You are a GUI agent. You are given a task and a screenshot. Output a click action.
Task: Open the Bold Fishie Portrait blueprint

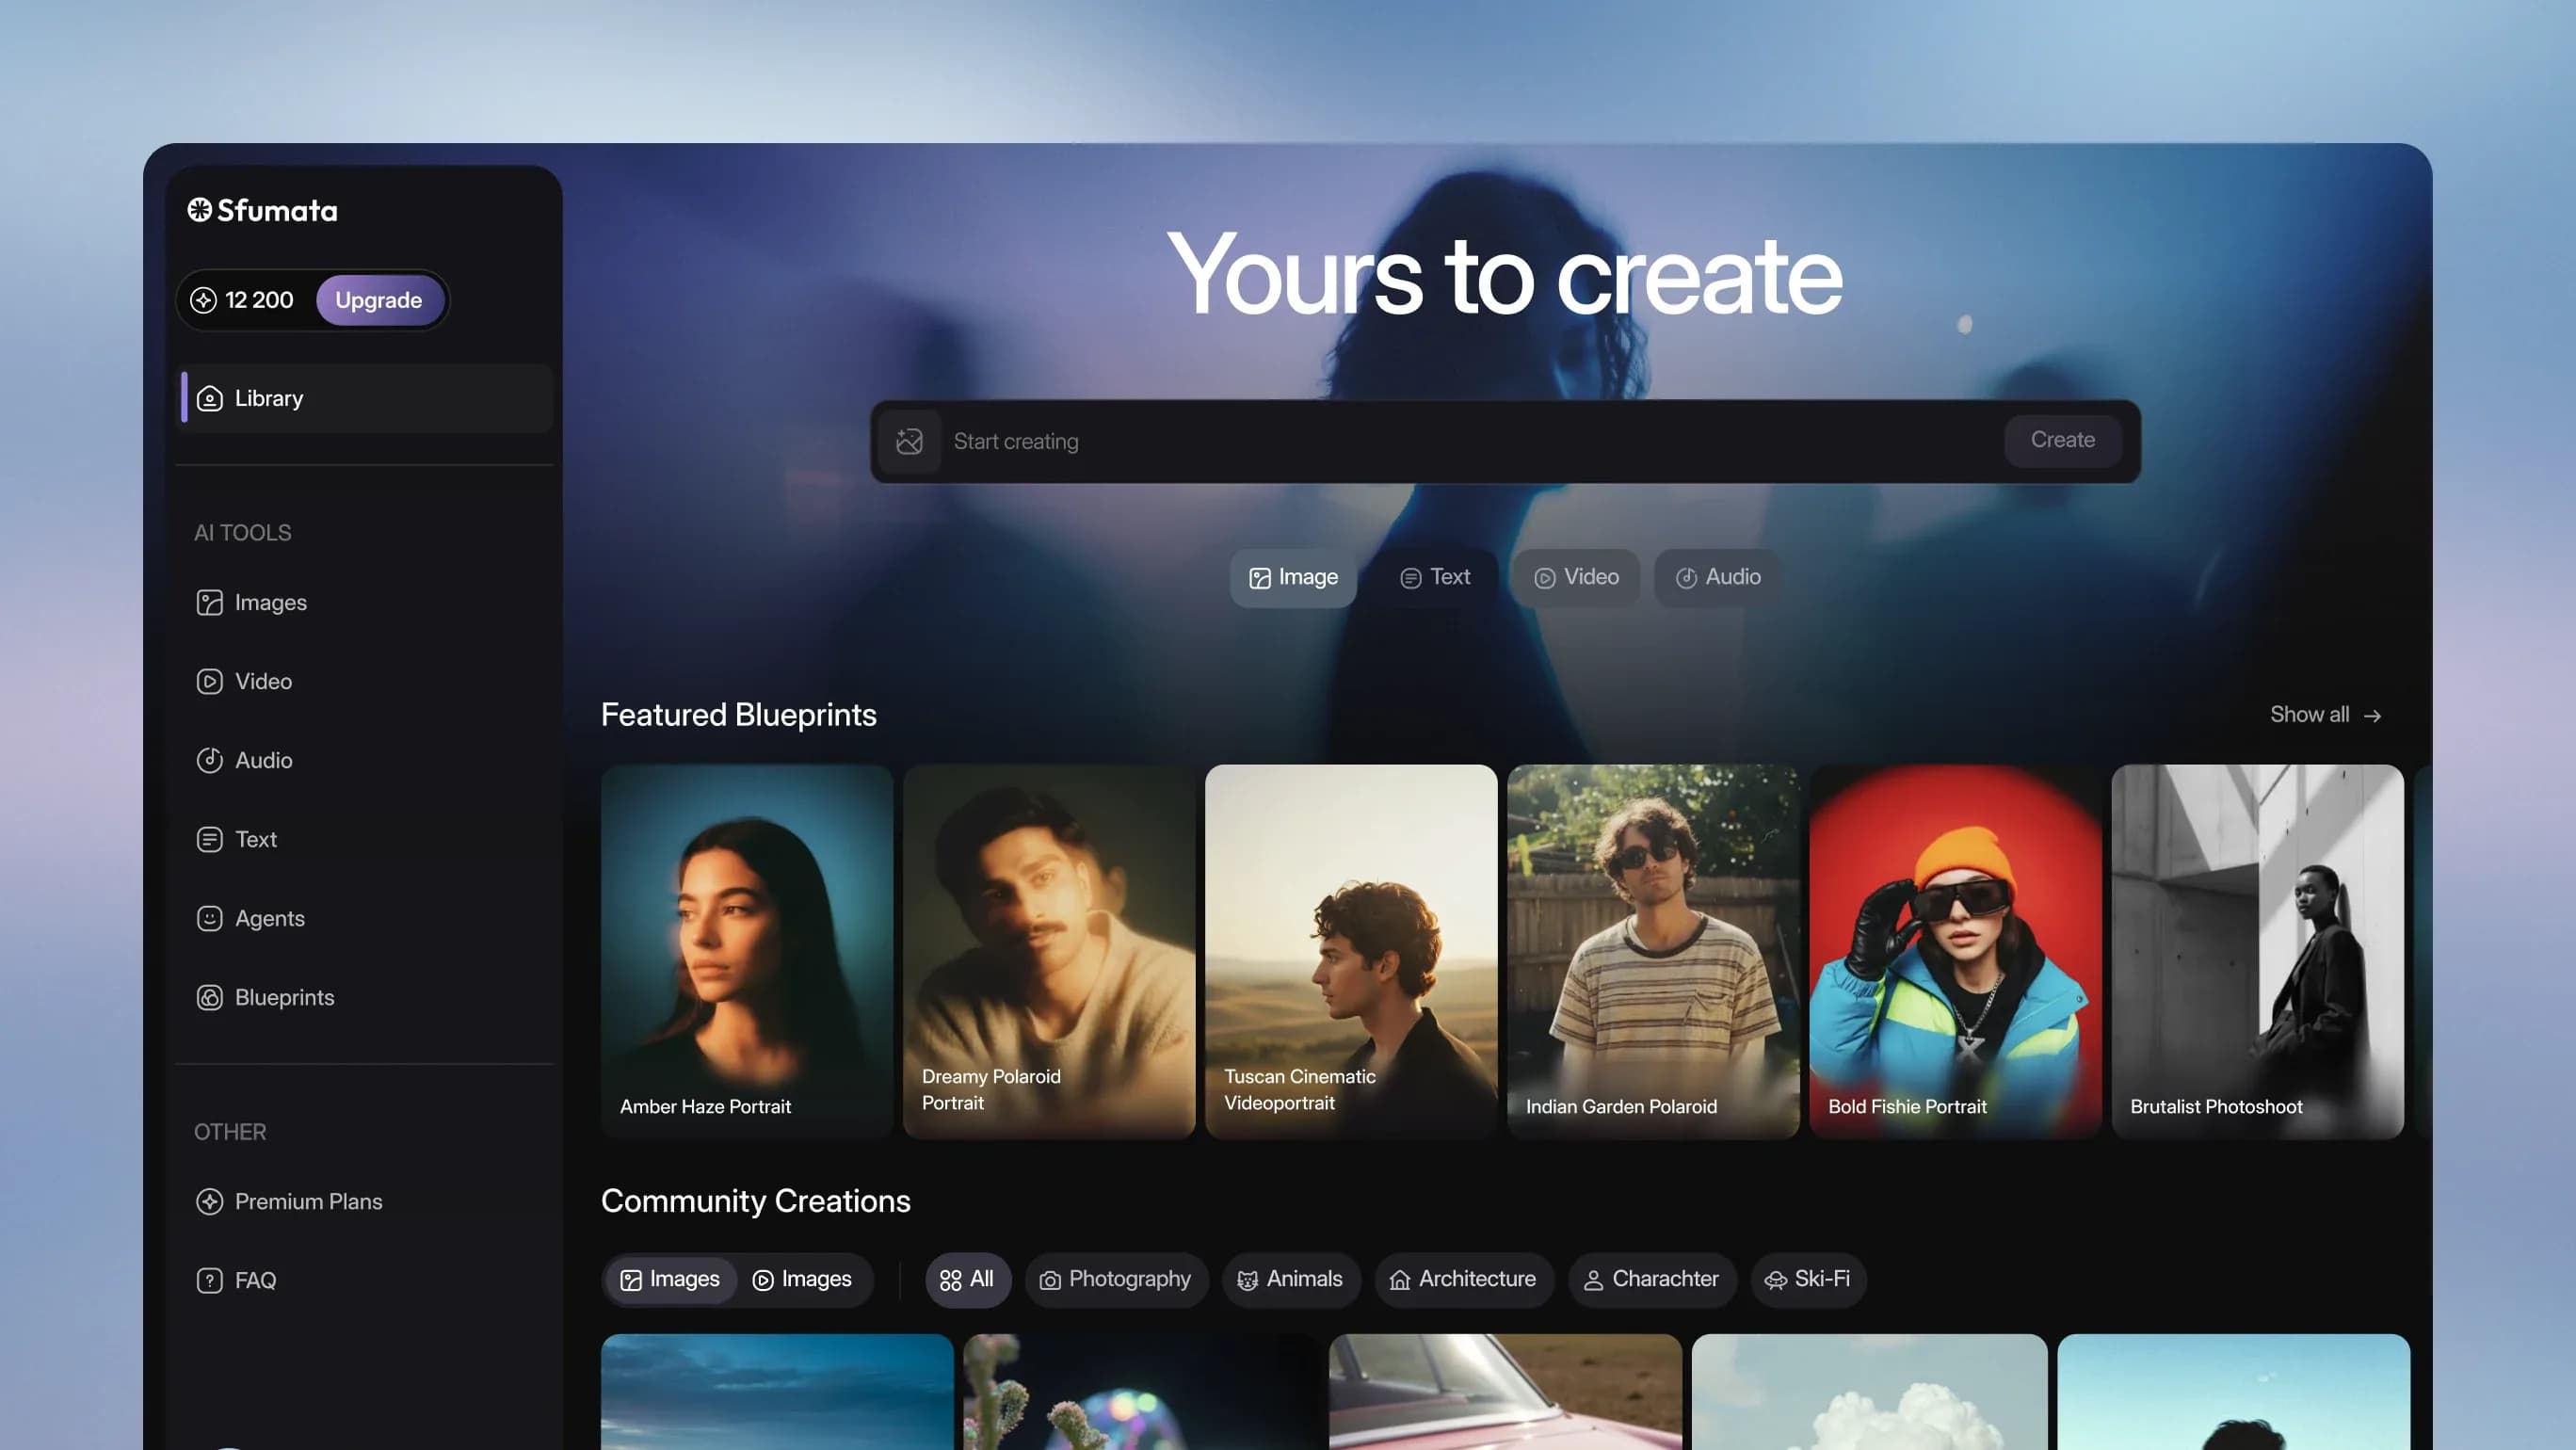coord(1955,951)
